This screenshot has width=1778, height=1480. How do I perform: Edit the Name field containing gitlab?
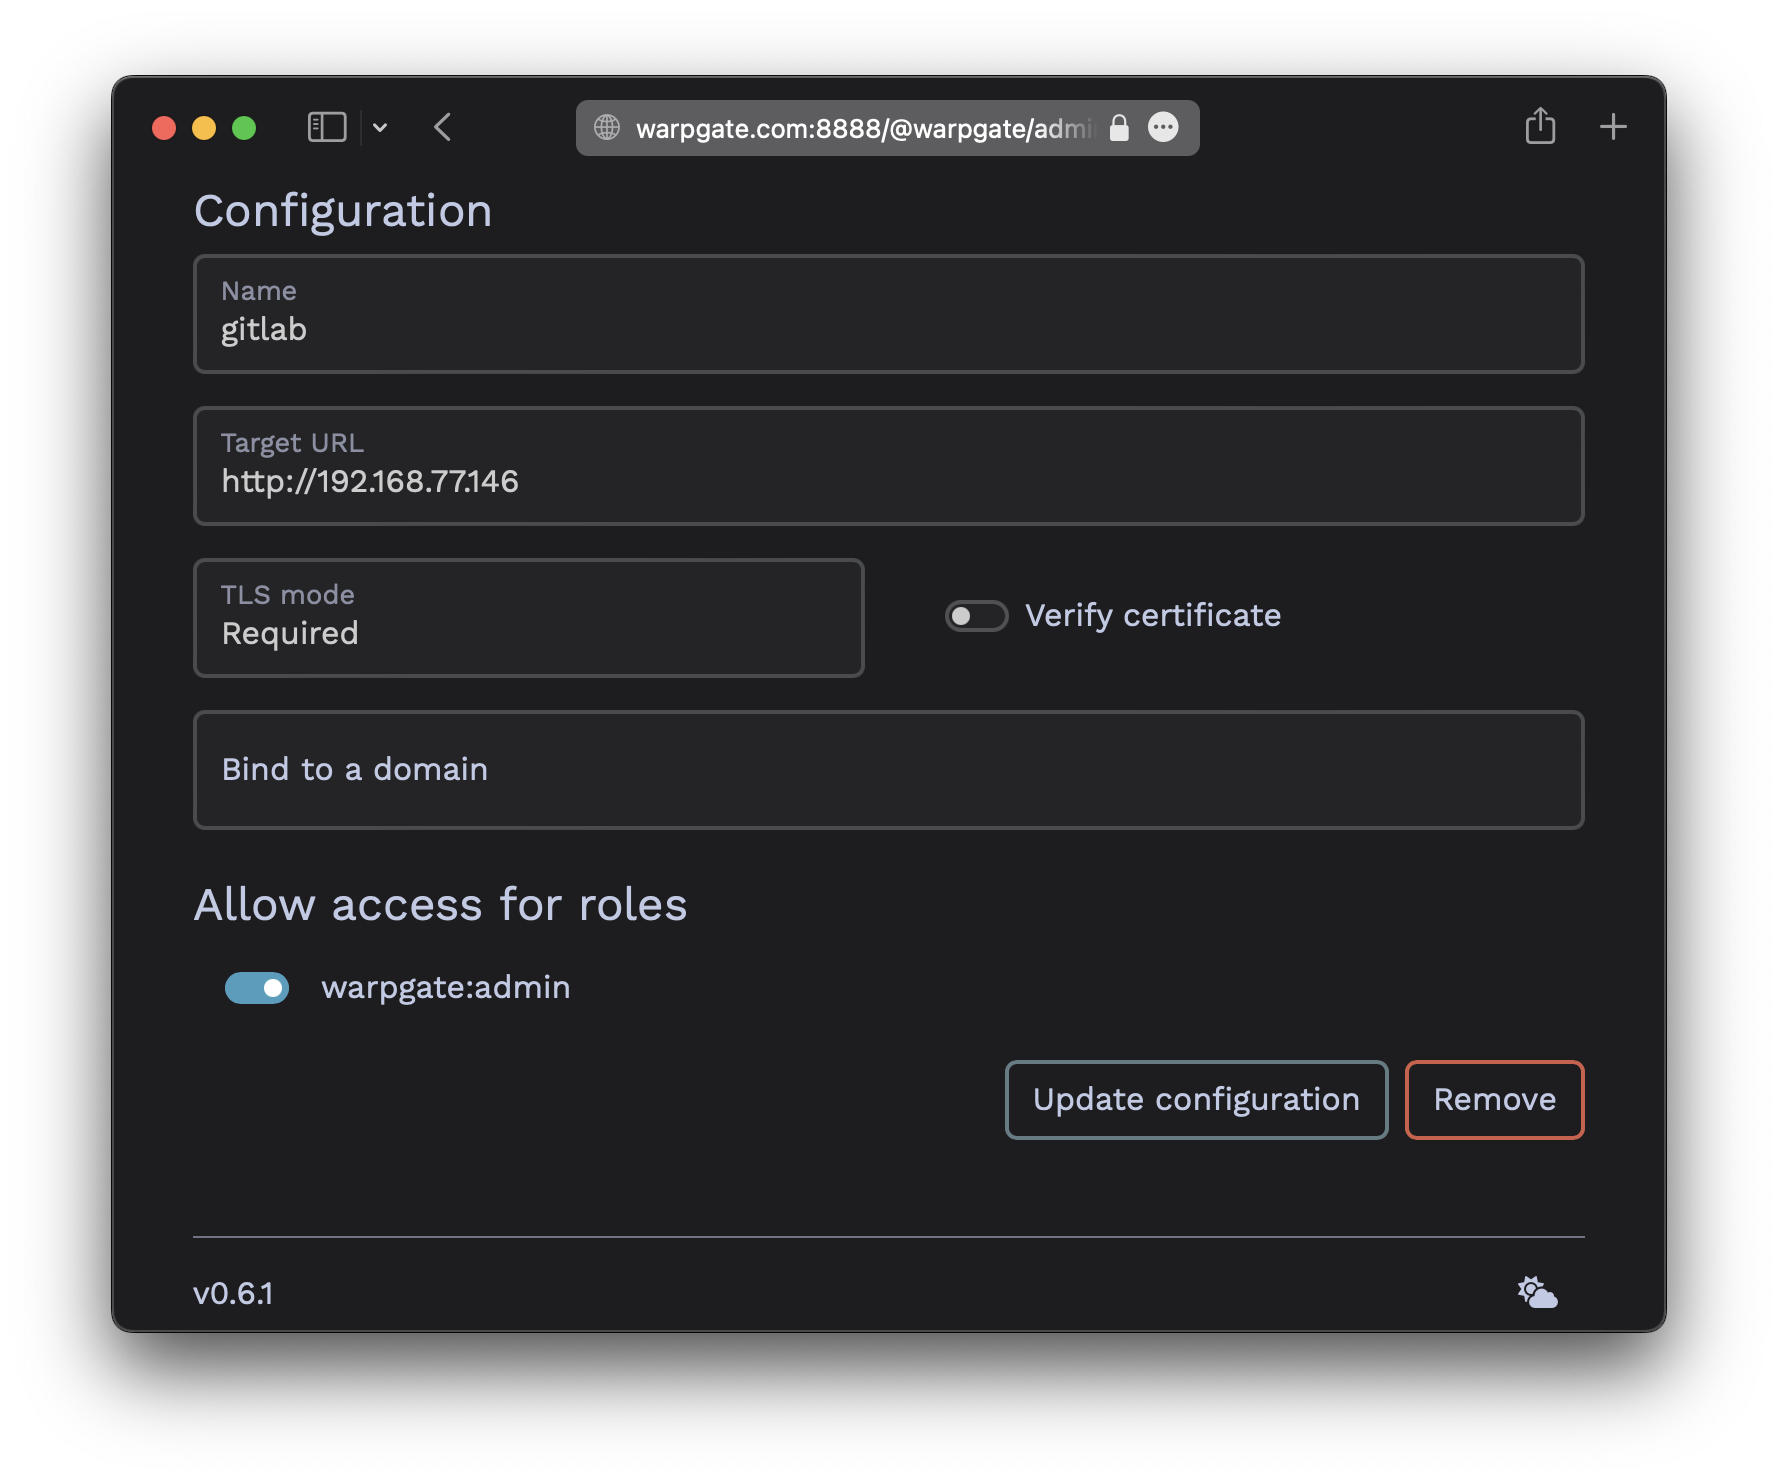888,314
